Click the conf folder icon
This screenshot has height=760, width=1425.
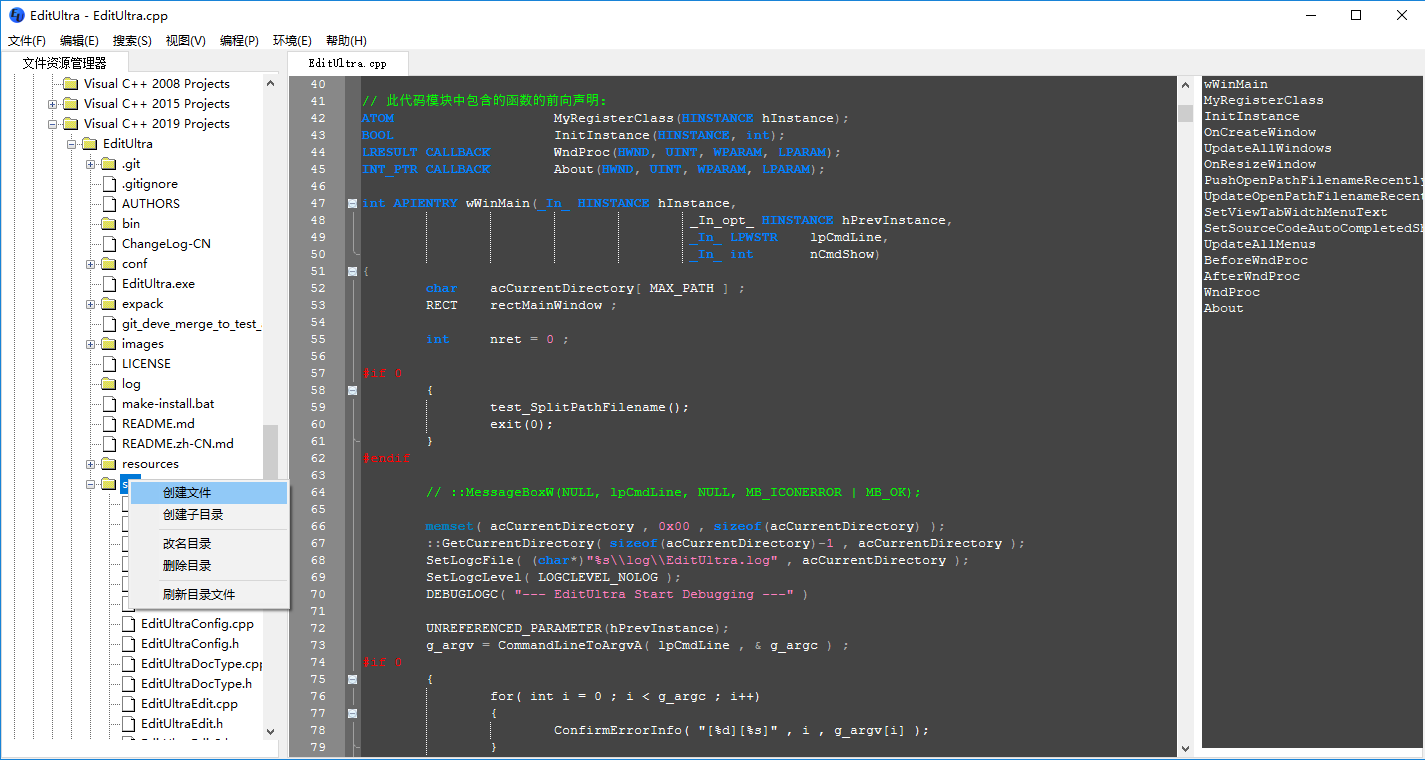(x=108, y=263)
